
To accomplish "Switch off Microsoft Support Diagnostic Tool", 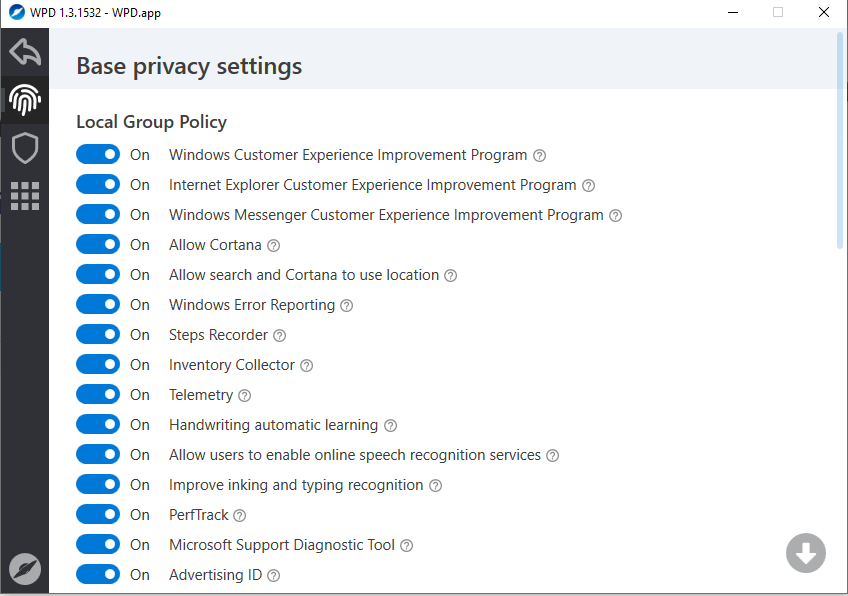I will [98, 545].
